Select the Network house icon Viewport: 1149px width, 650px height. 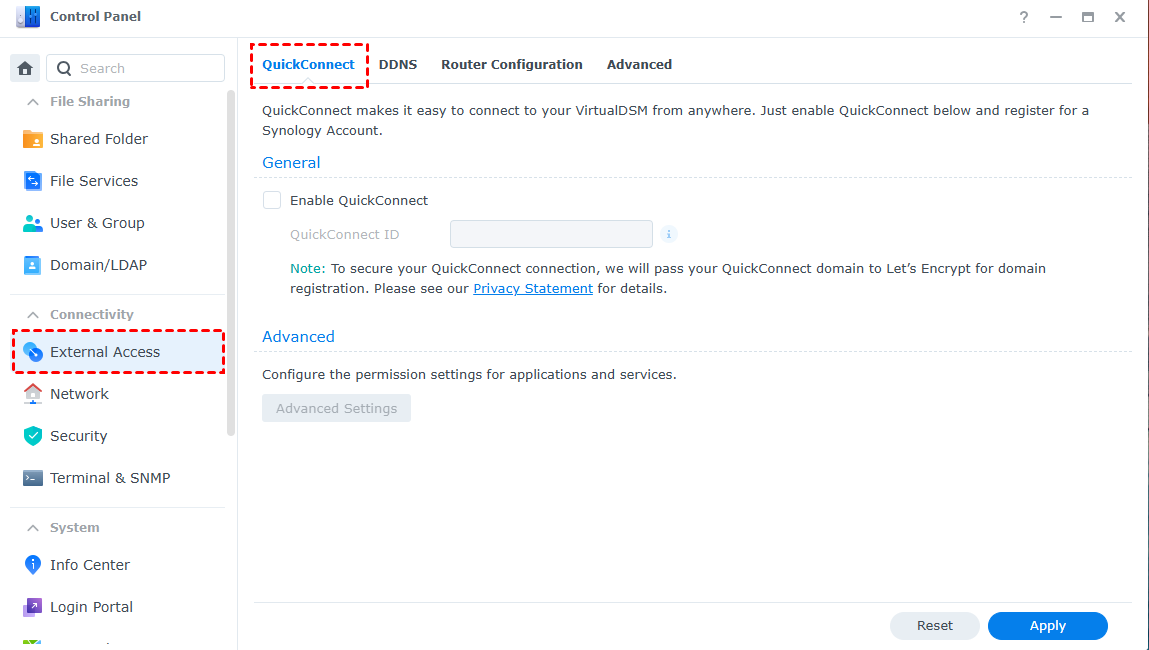pos(33,394)
